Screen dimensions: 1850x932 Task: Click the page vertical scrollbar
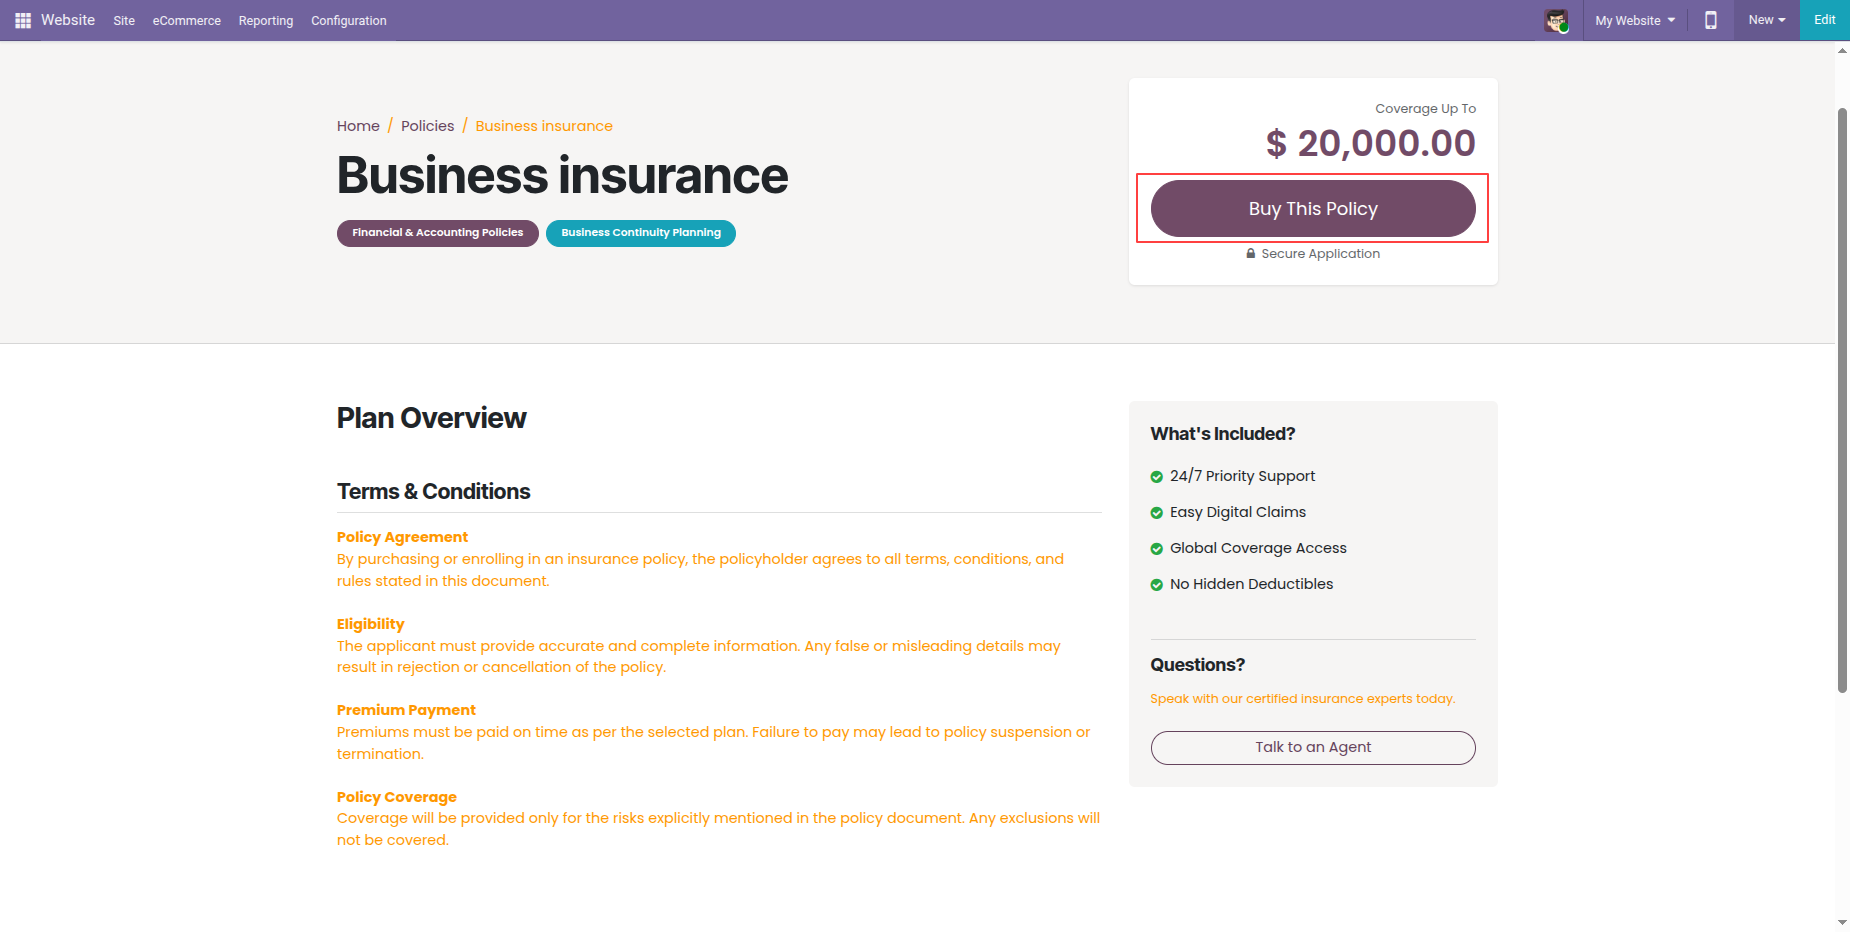[x=1842, y=400]
